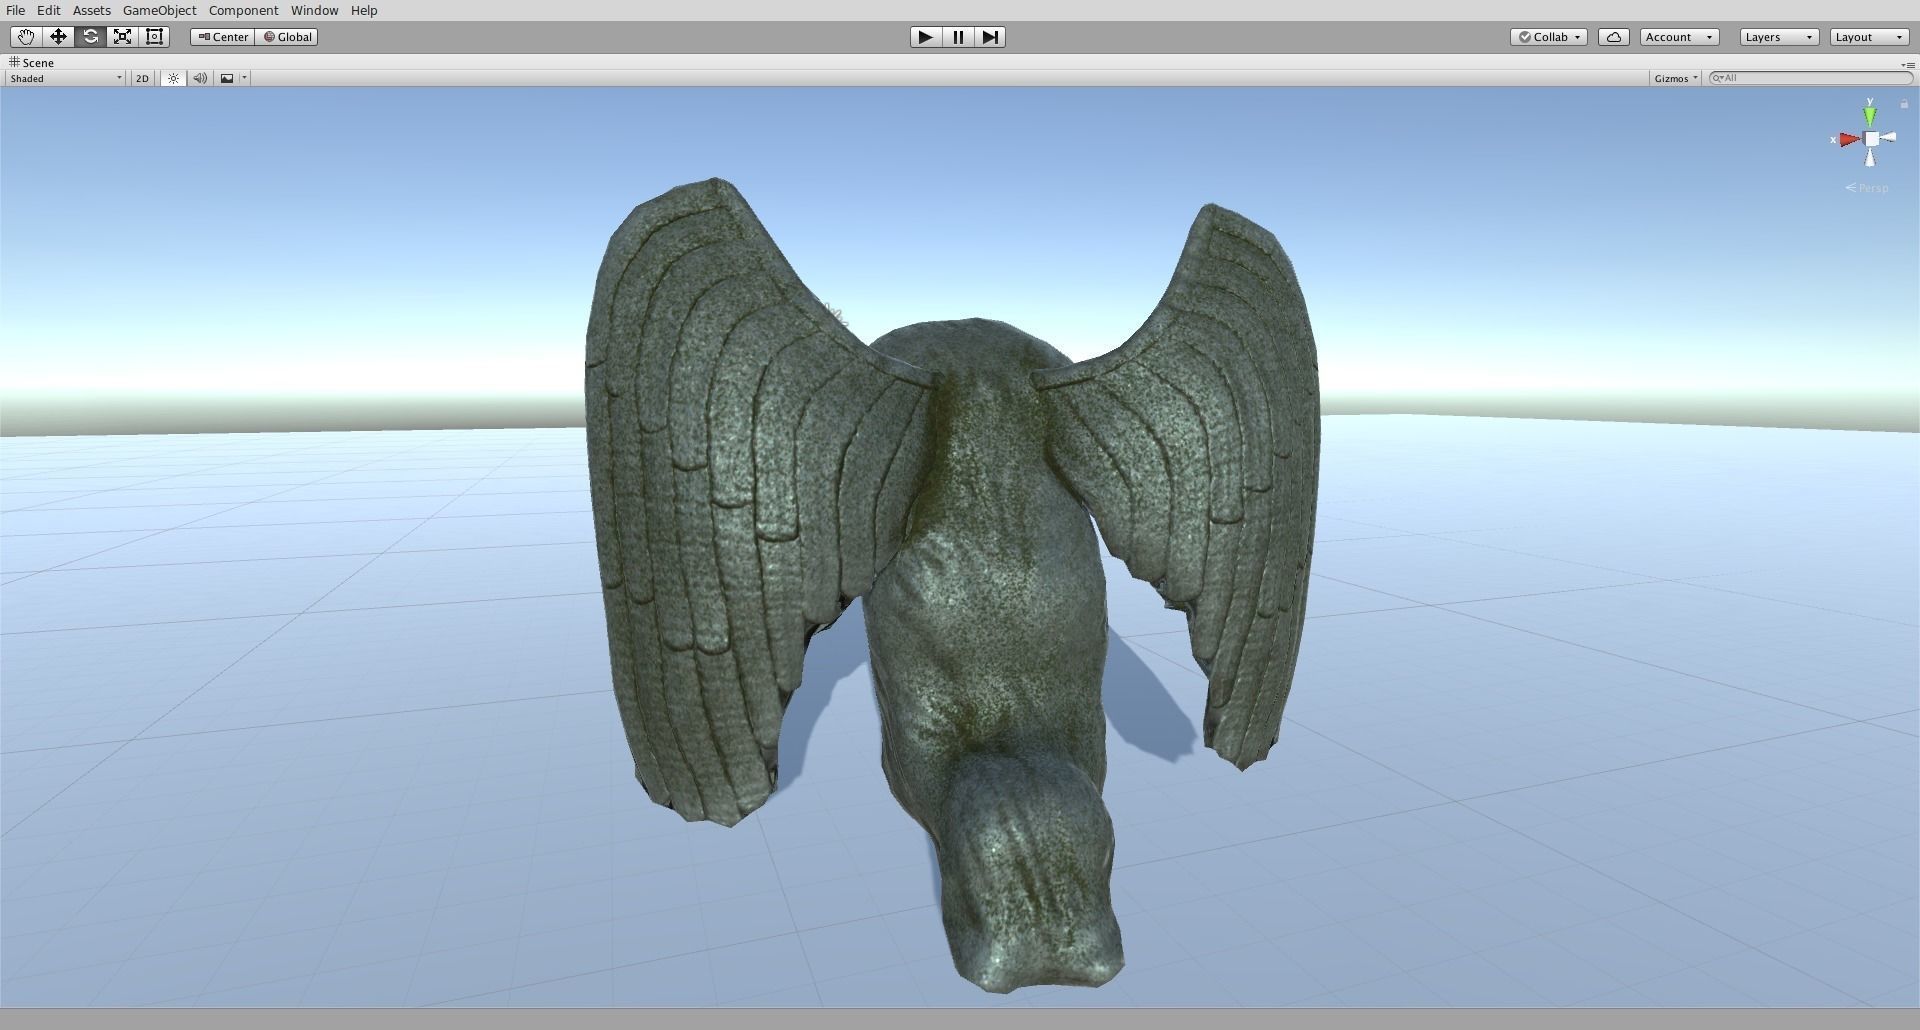
Task: Toggle 2D view mode
Action: [x=142, y=78]
